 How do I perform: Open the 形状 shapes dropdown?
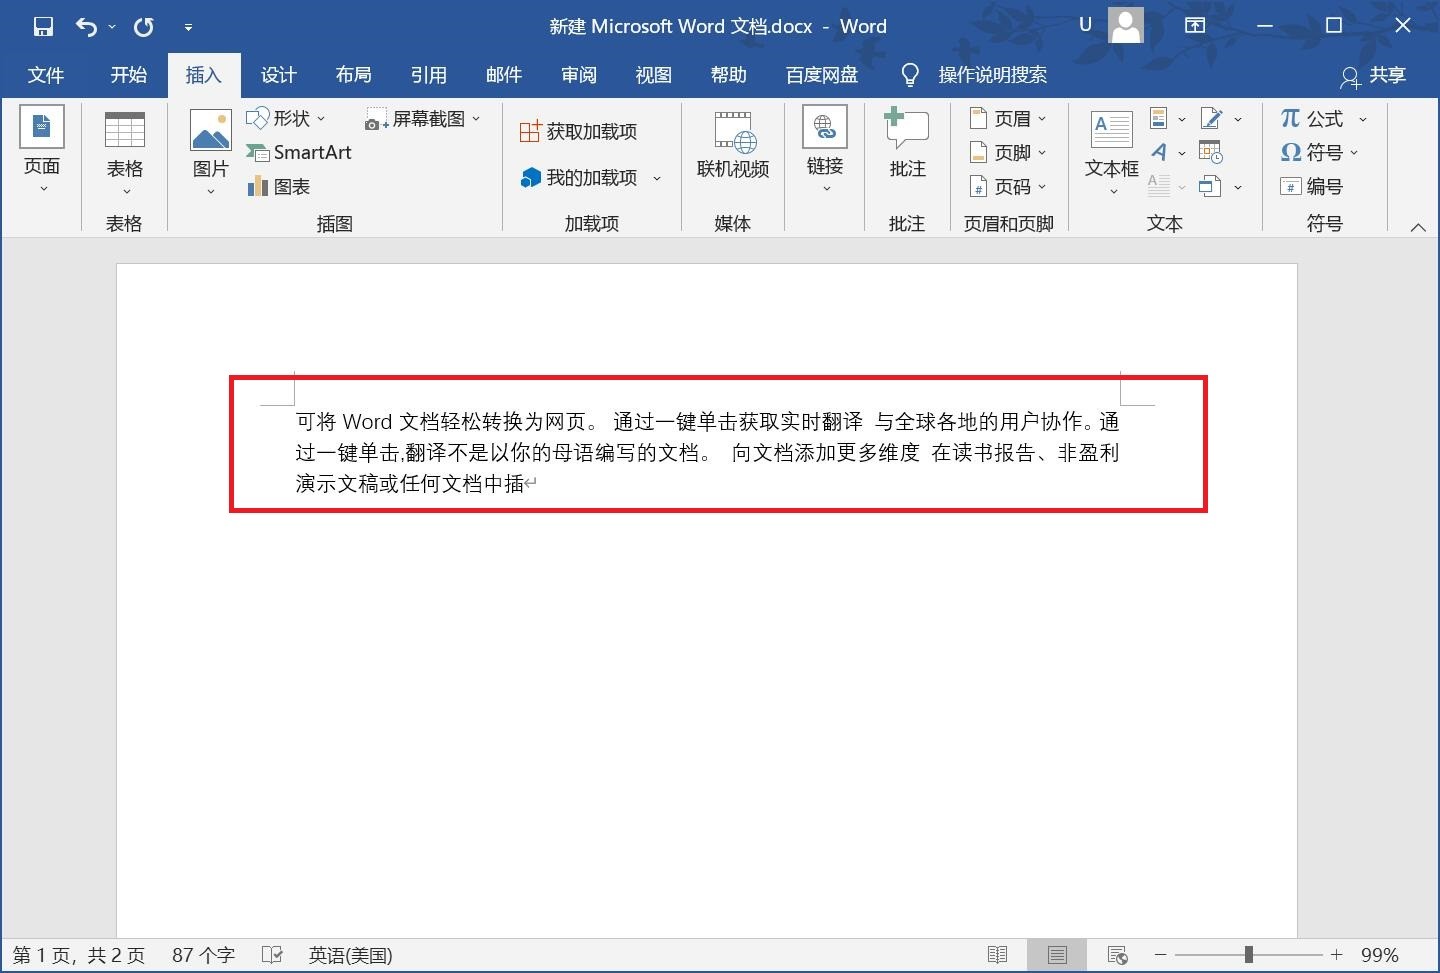click(x=287, y=118)
